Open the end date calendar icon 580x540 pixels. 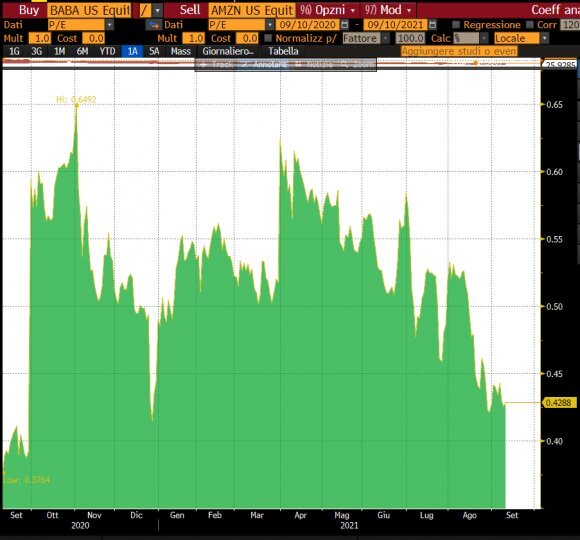coord(432,25)
